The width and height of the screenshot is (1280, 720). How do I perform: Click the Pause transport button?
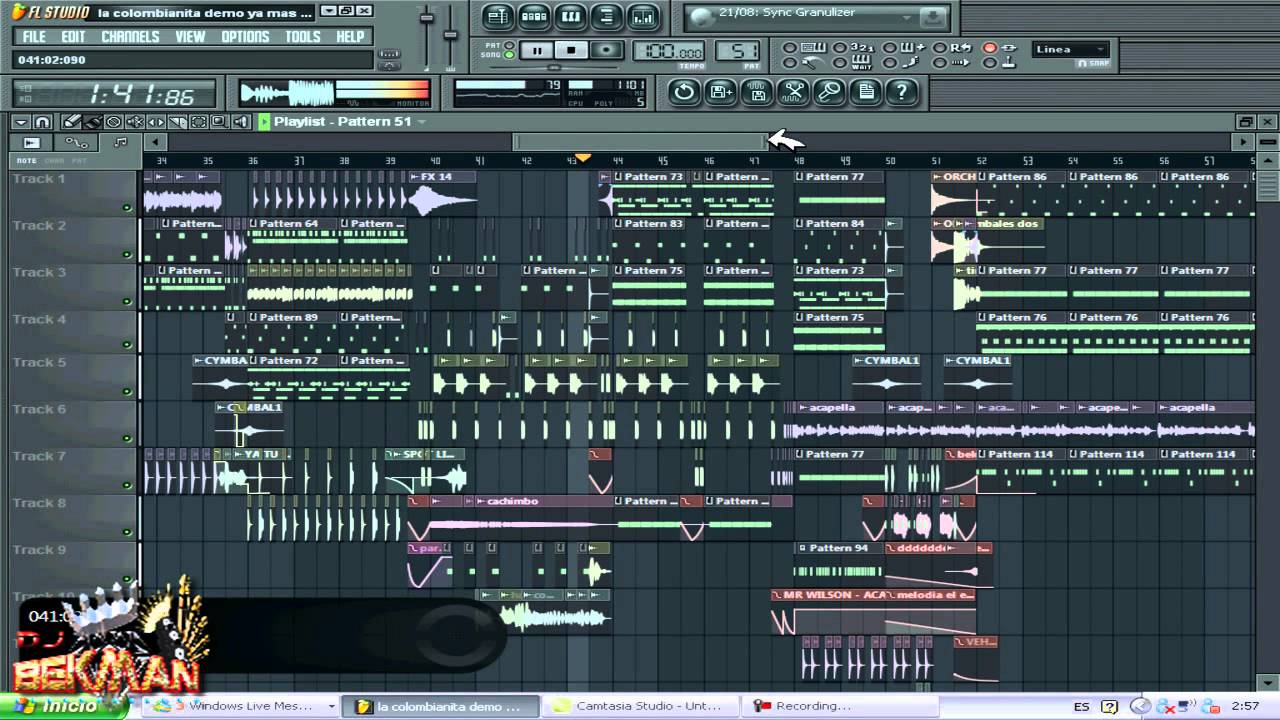[x=537, y=50]
